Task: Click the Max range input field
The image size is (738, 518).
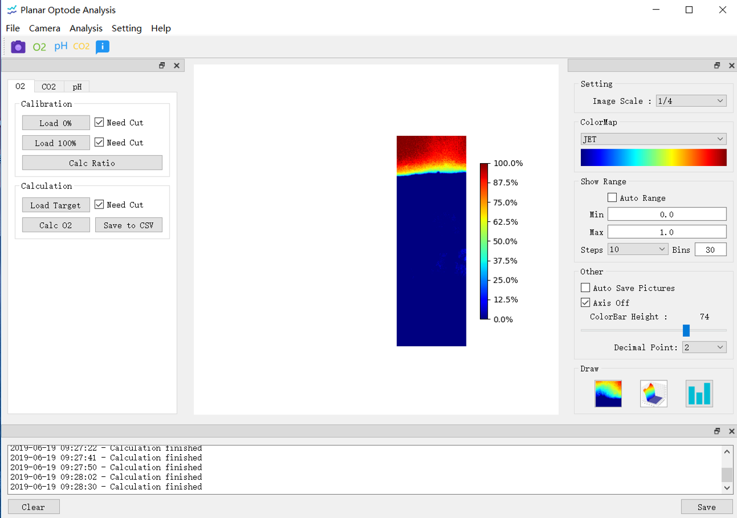Action: [667, 232]
